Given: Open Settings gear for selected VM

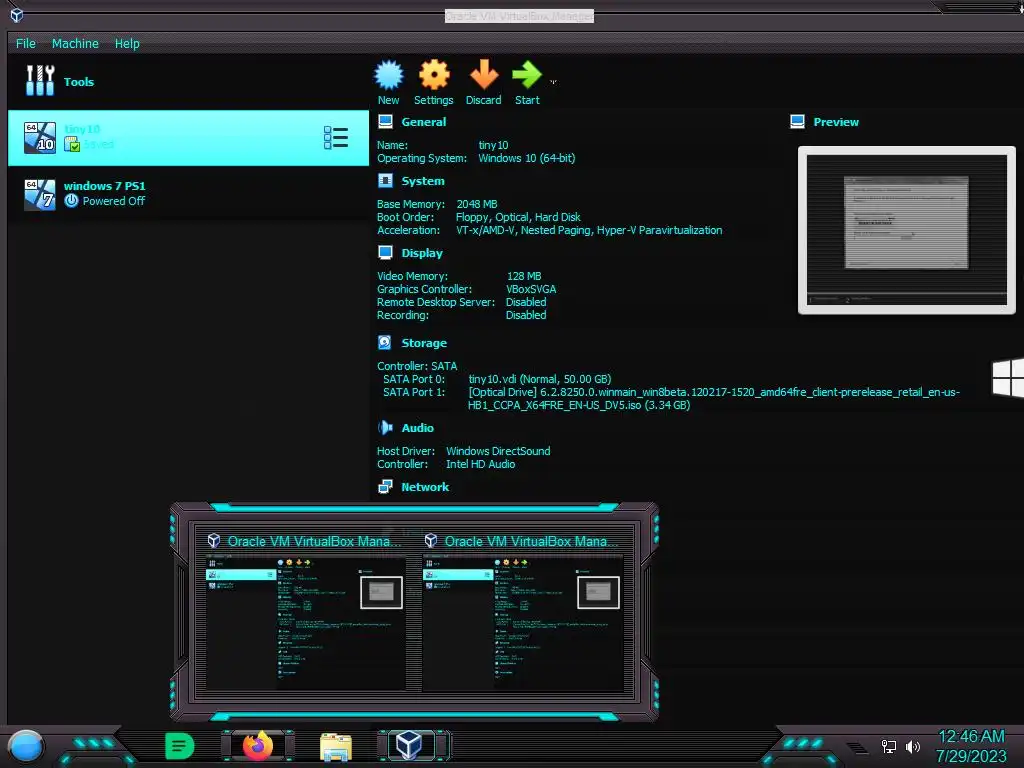Looking at the screenshot, I should pyautogui.click(x=434, y=75).
